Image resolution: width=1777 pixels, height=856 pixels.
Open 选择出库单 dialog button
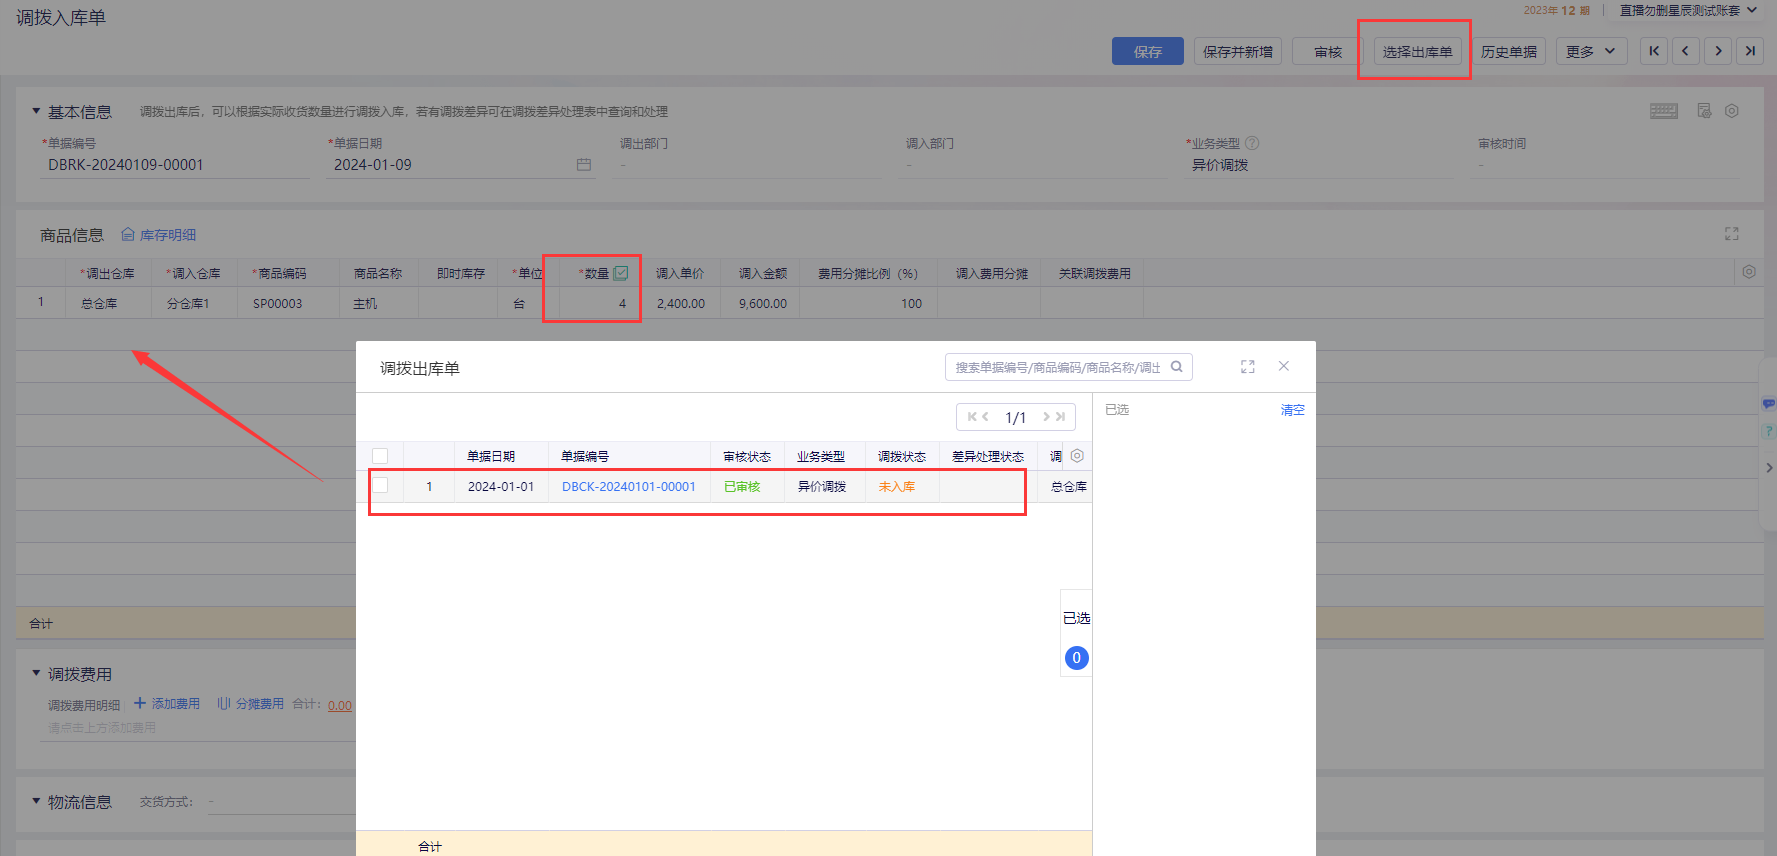point(1417,51)
